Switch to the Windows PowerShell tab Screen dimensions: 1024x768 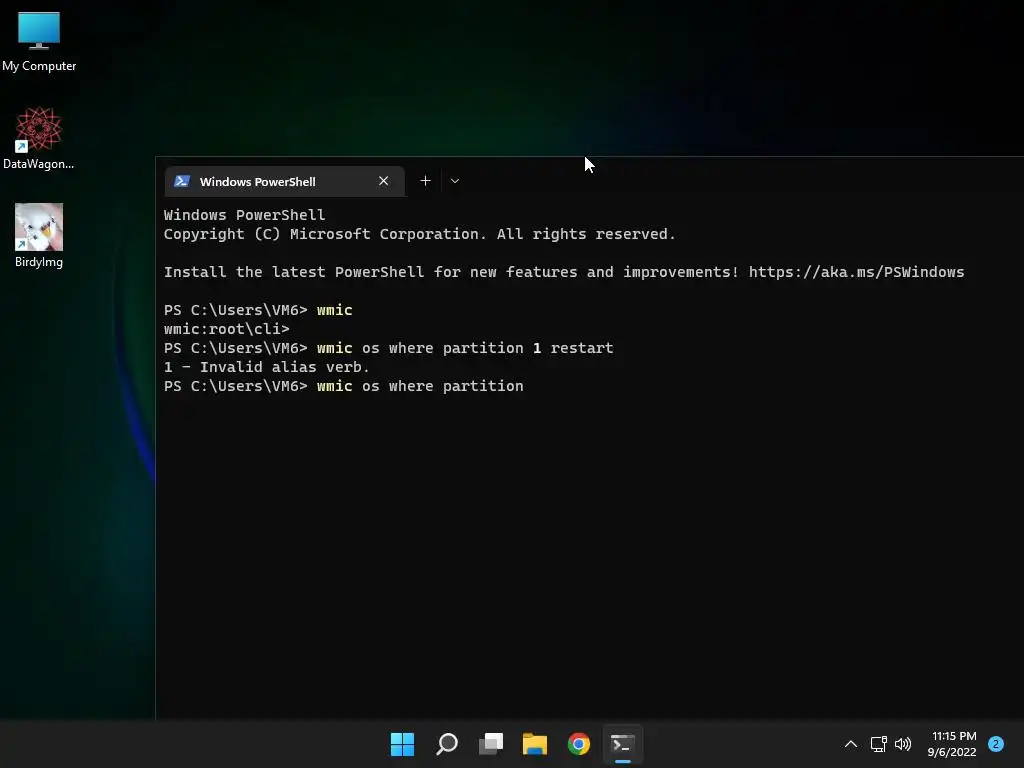285,182
